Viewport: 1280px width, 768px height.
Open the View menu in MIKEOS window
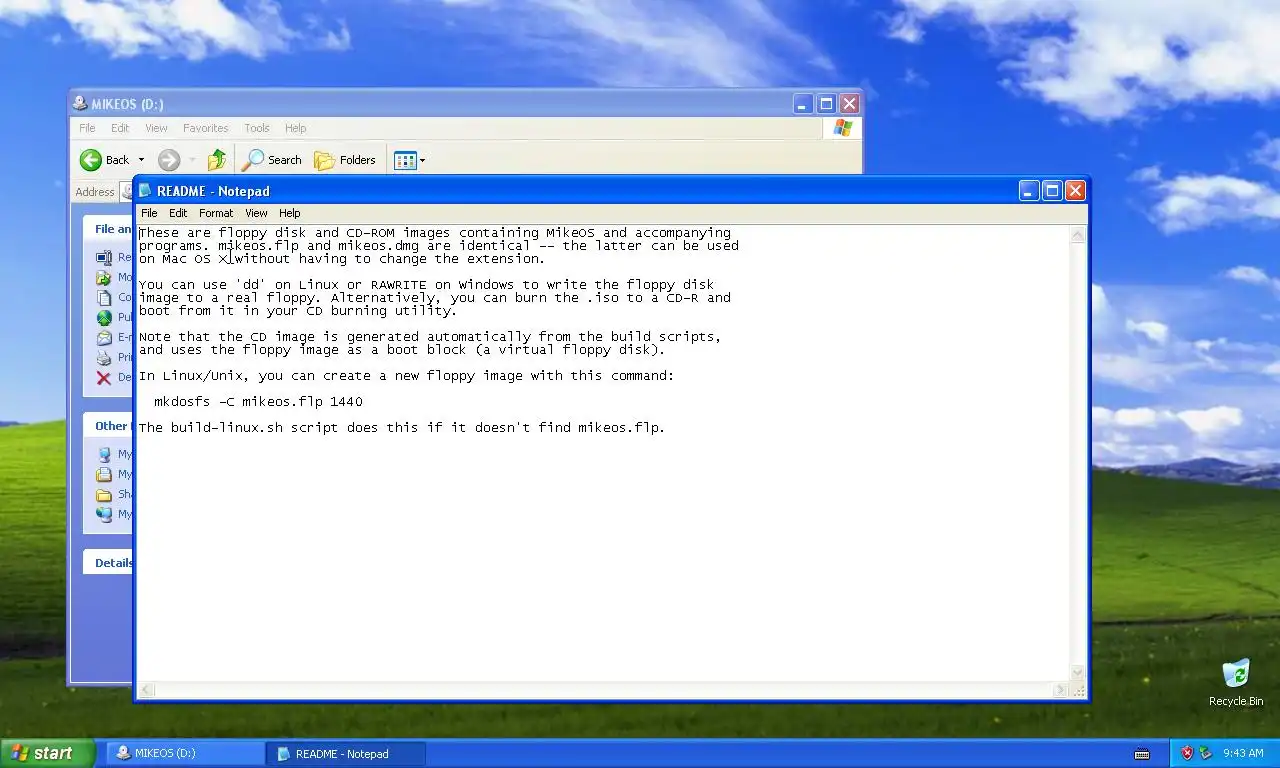pyautogui.click(x=156, y=128)
